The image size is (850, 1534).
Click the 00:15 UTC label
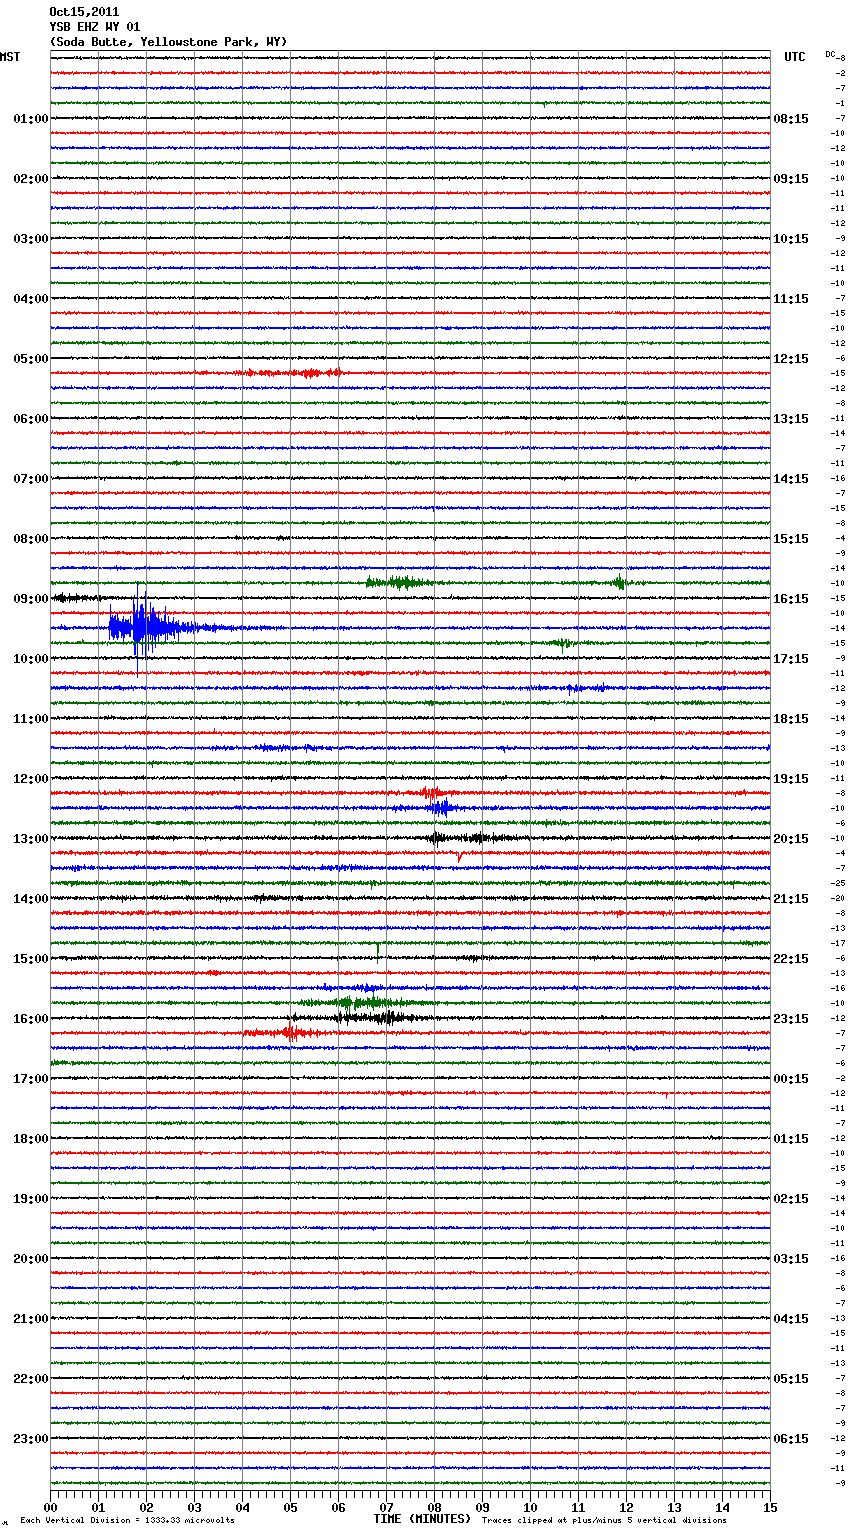(x=791, y=1079)
